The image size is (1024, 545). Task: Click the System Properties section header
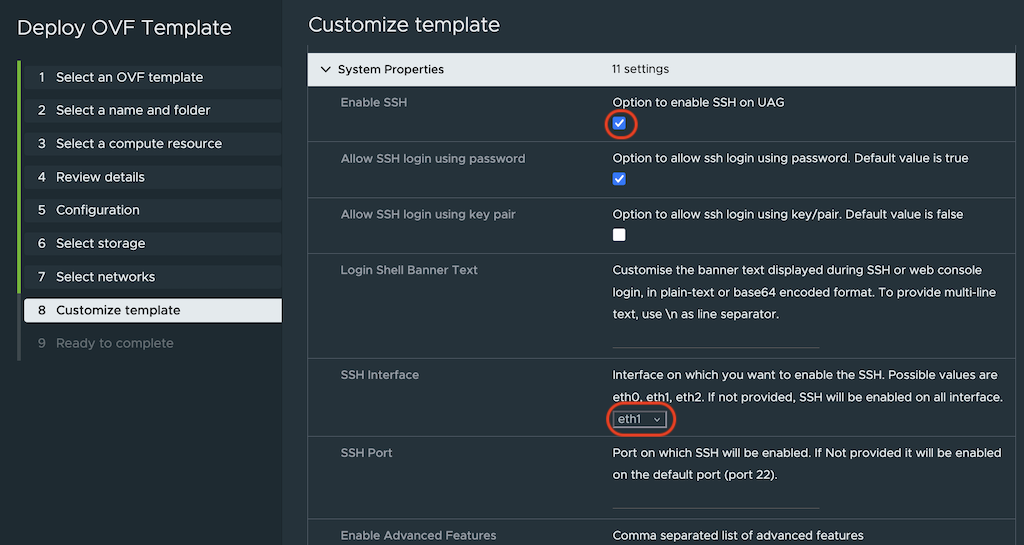(391, 70)
